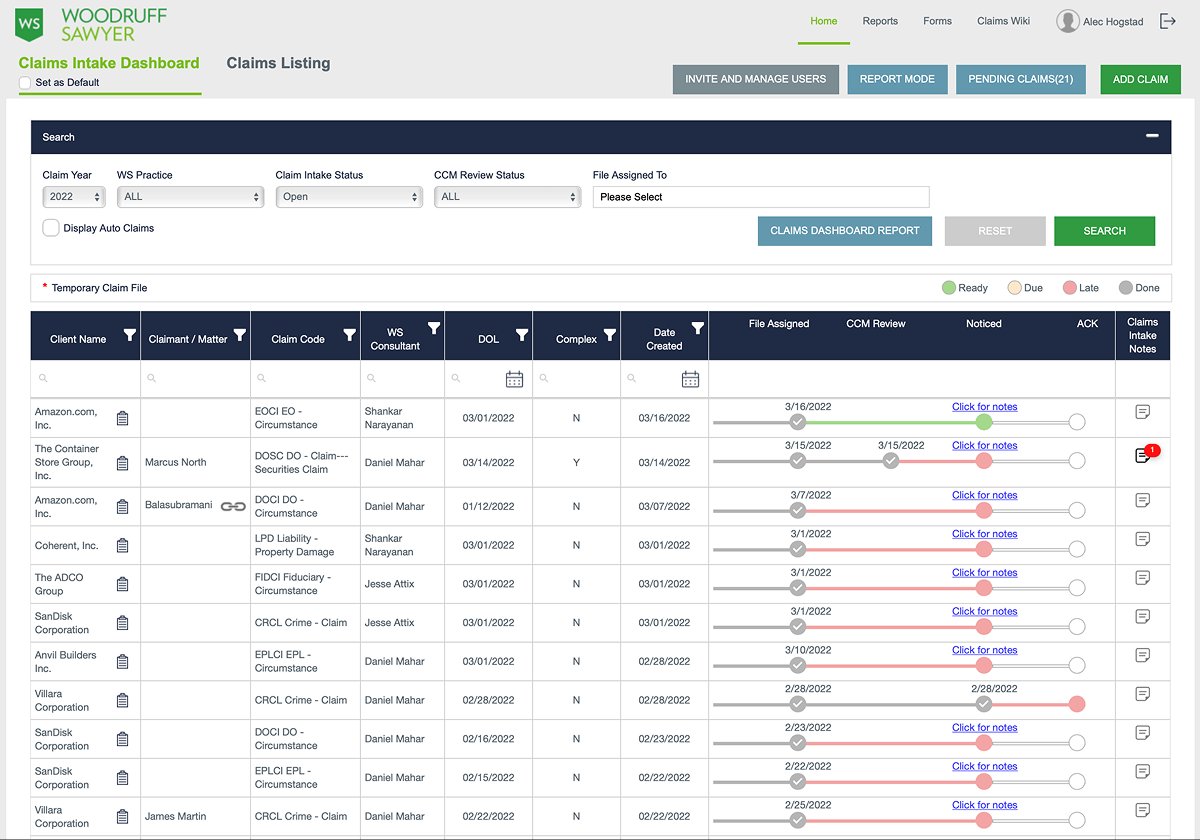Open Pending Claims(21) button

pos(1021,79)
